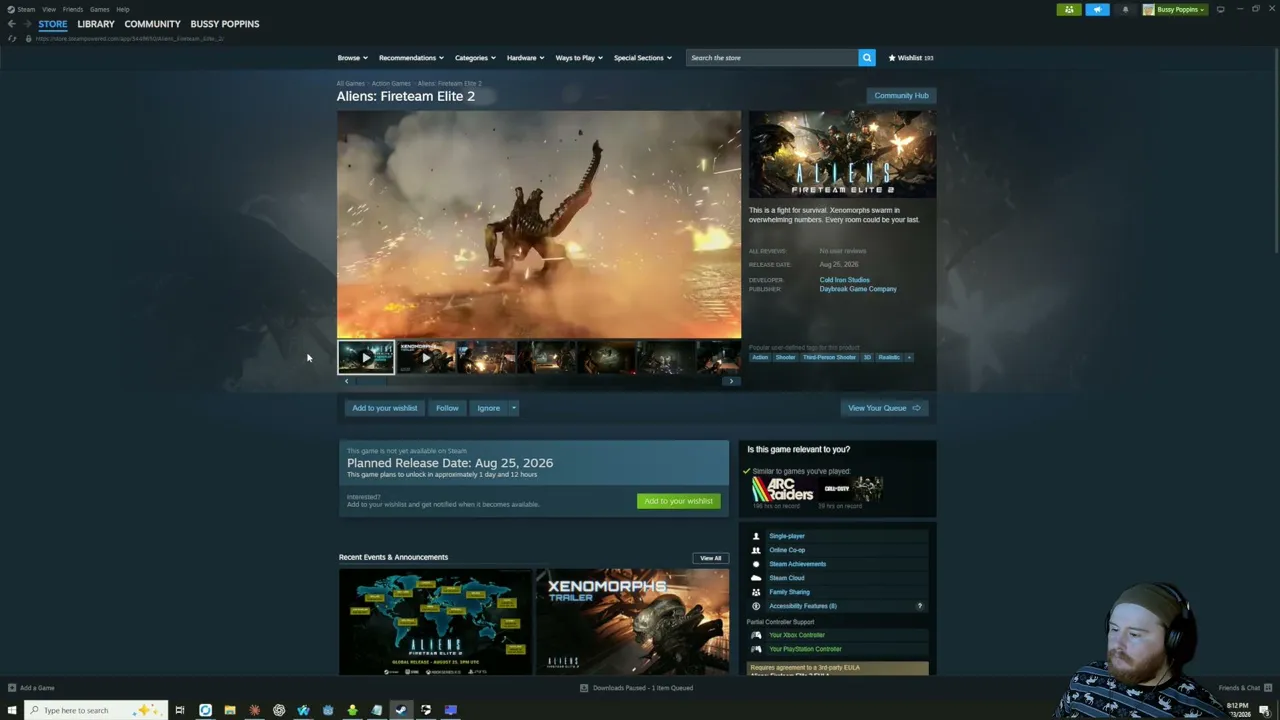Expand the Hardware dropdown
This screenshot has width=1280, height=720.
click(x=525, y=58)
